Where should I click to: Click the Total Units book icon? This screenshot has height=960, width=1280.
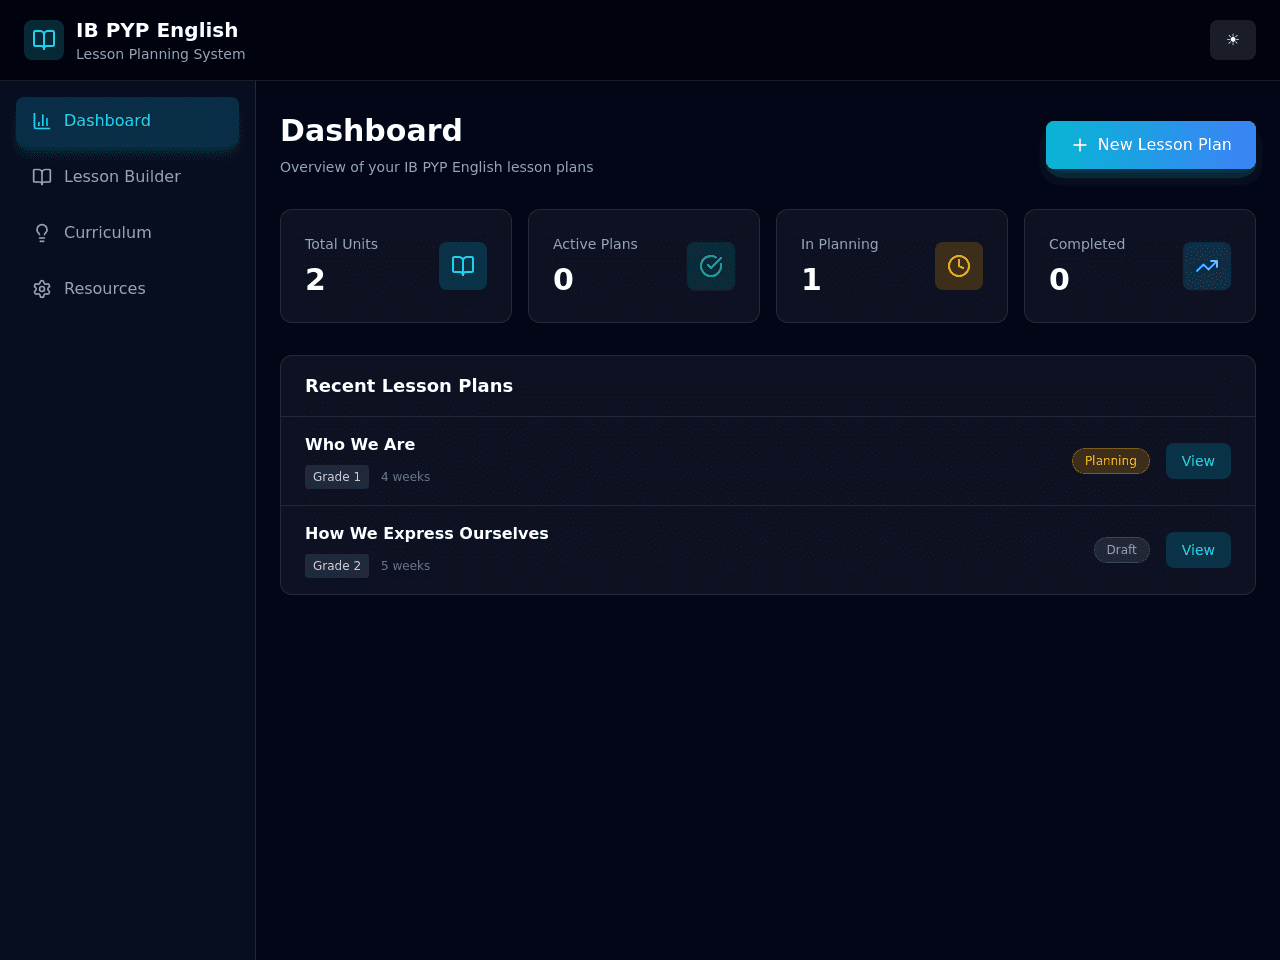point(463,266)
